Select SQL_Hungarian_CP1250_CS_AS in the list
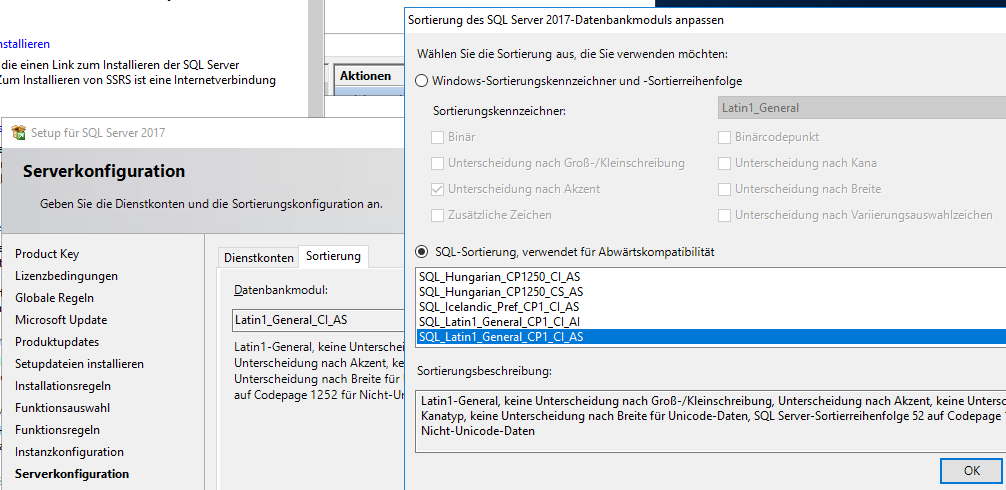The height and width of the screenshot is (490, 1006). click(711, 292)
